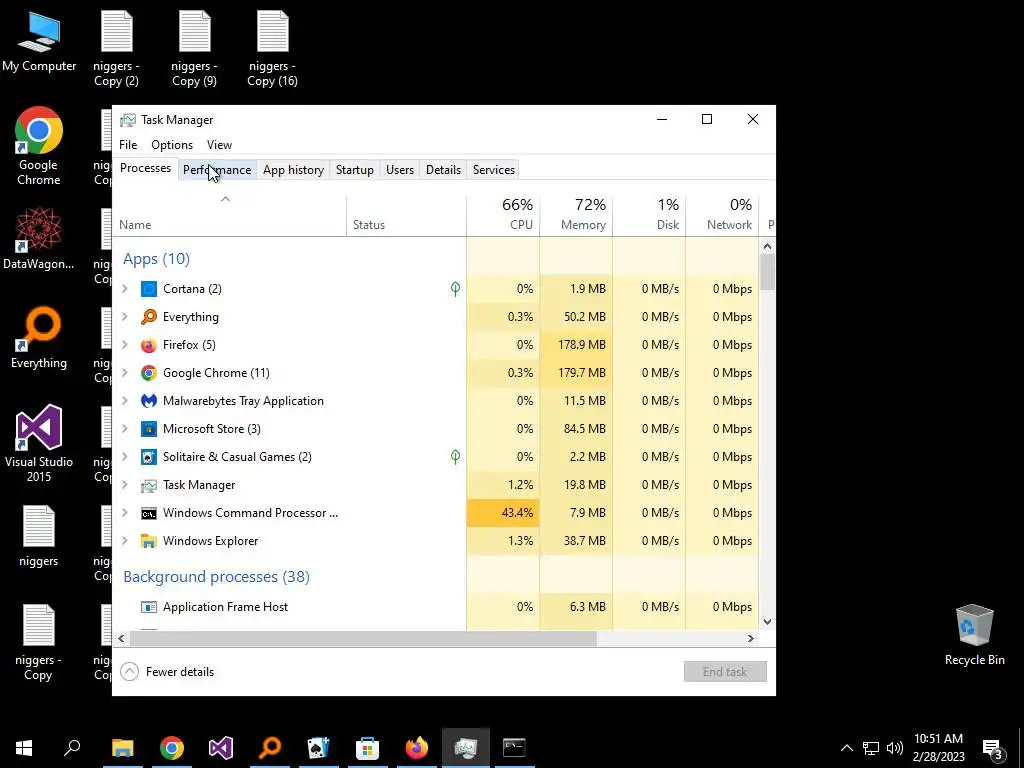Click the 43.4% CPU value cell
Viewport: 1024px width, 768px height.
click(x=503, y=513)
